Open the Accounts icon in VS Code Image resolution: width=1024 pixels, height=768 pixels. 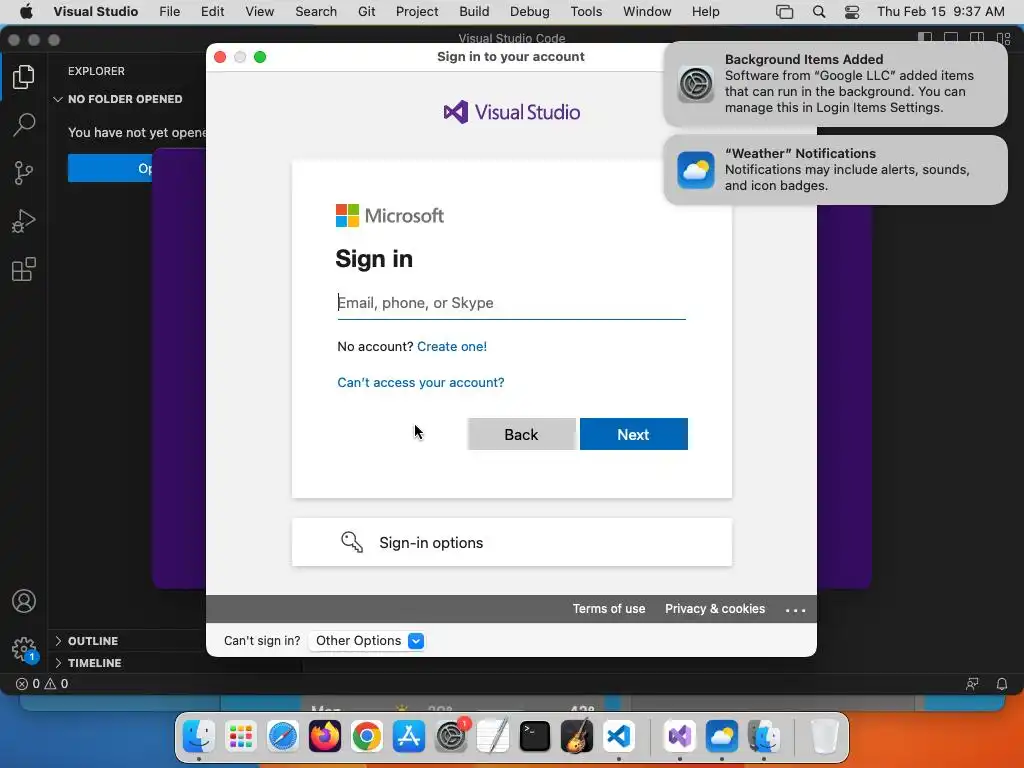pyautogui.click(x=24, y=601)
